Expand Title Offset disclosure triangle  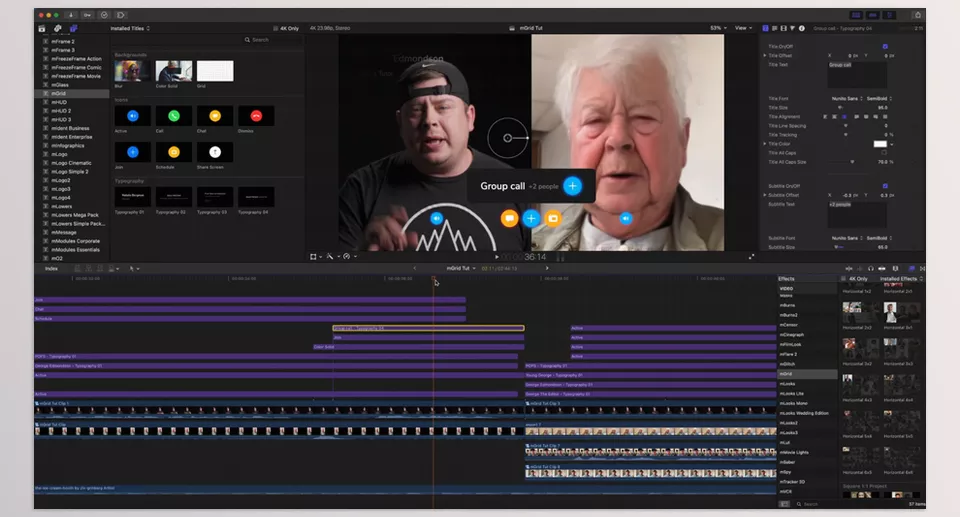click(765, 56)
